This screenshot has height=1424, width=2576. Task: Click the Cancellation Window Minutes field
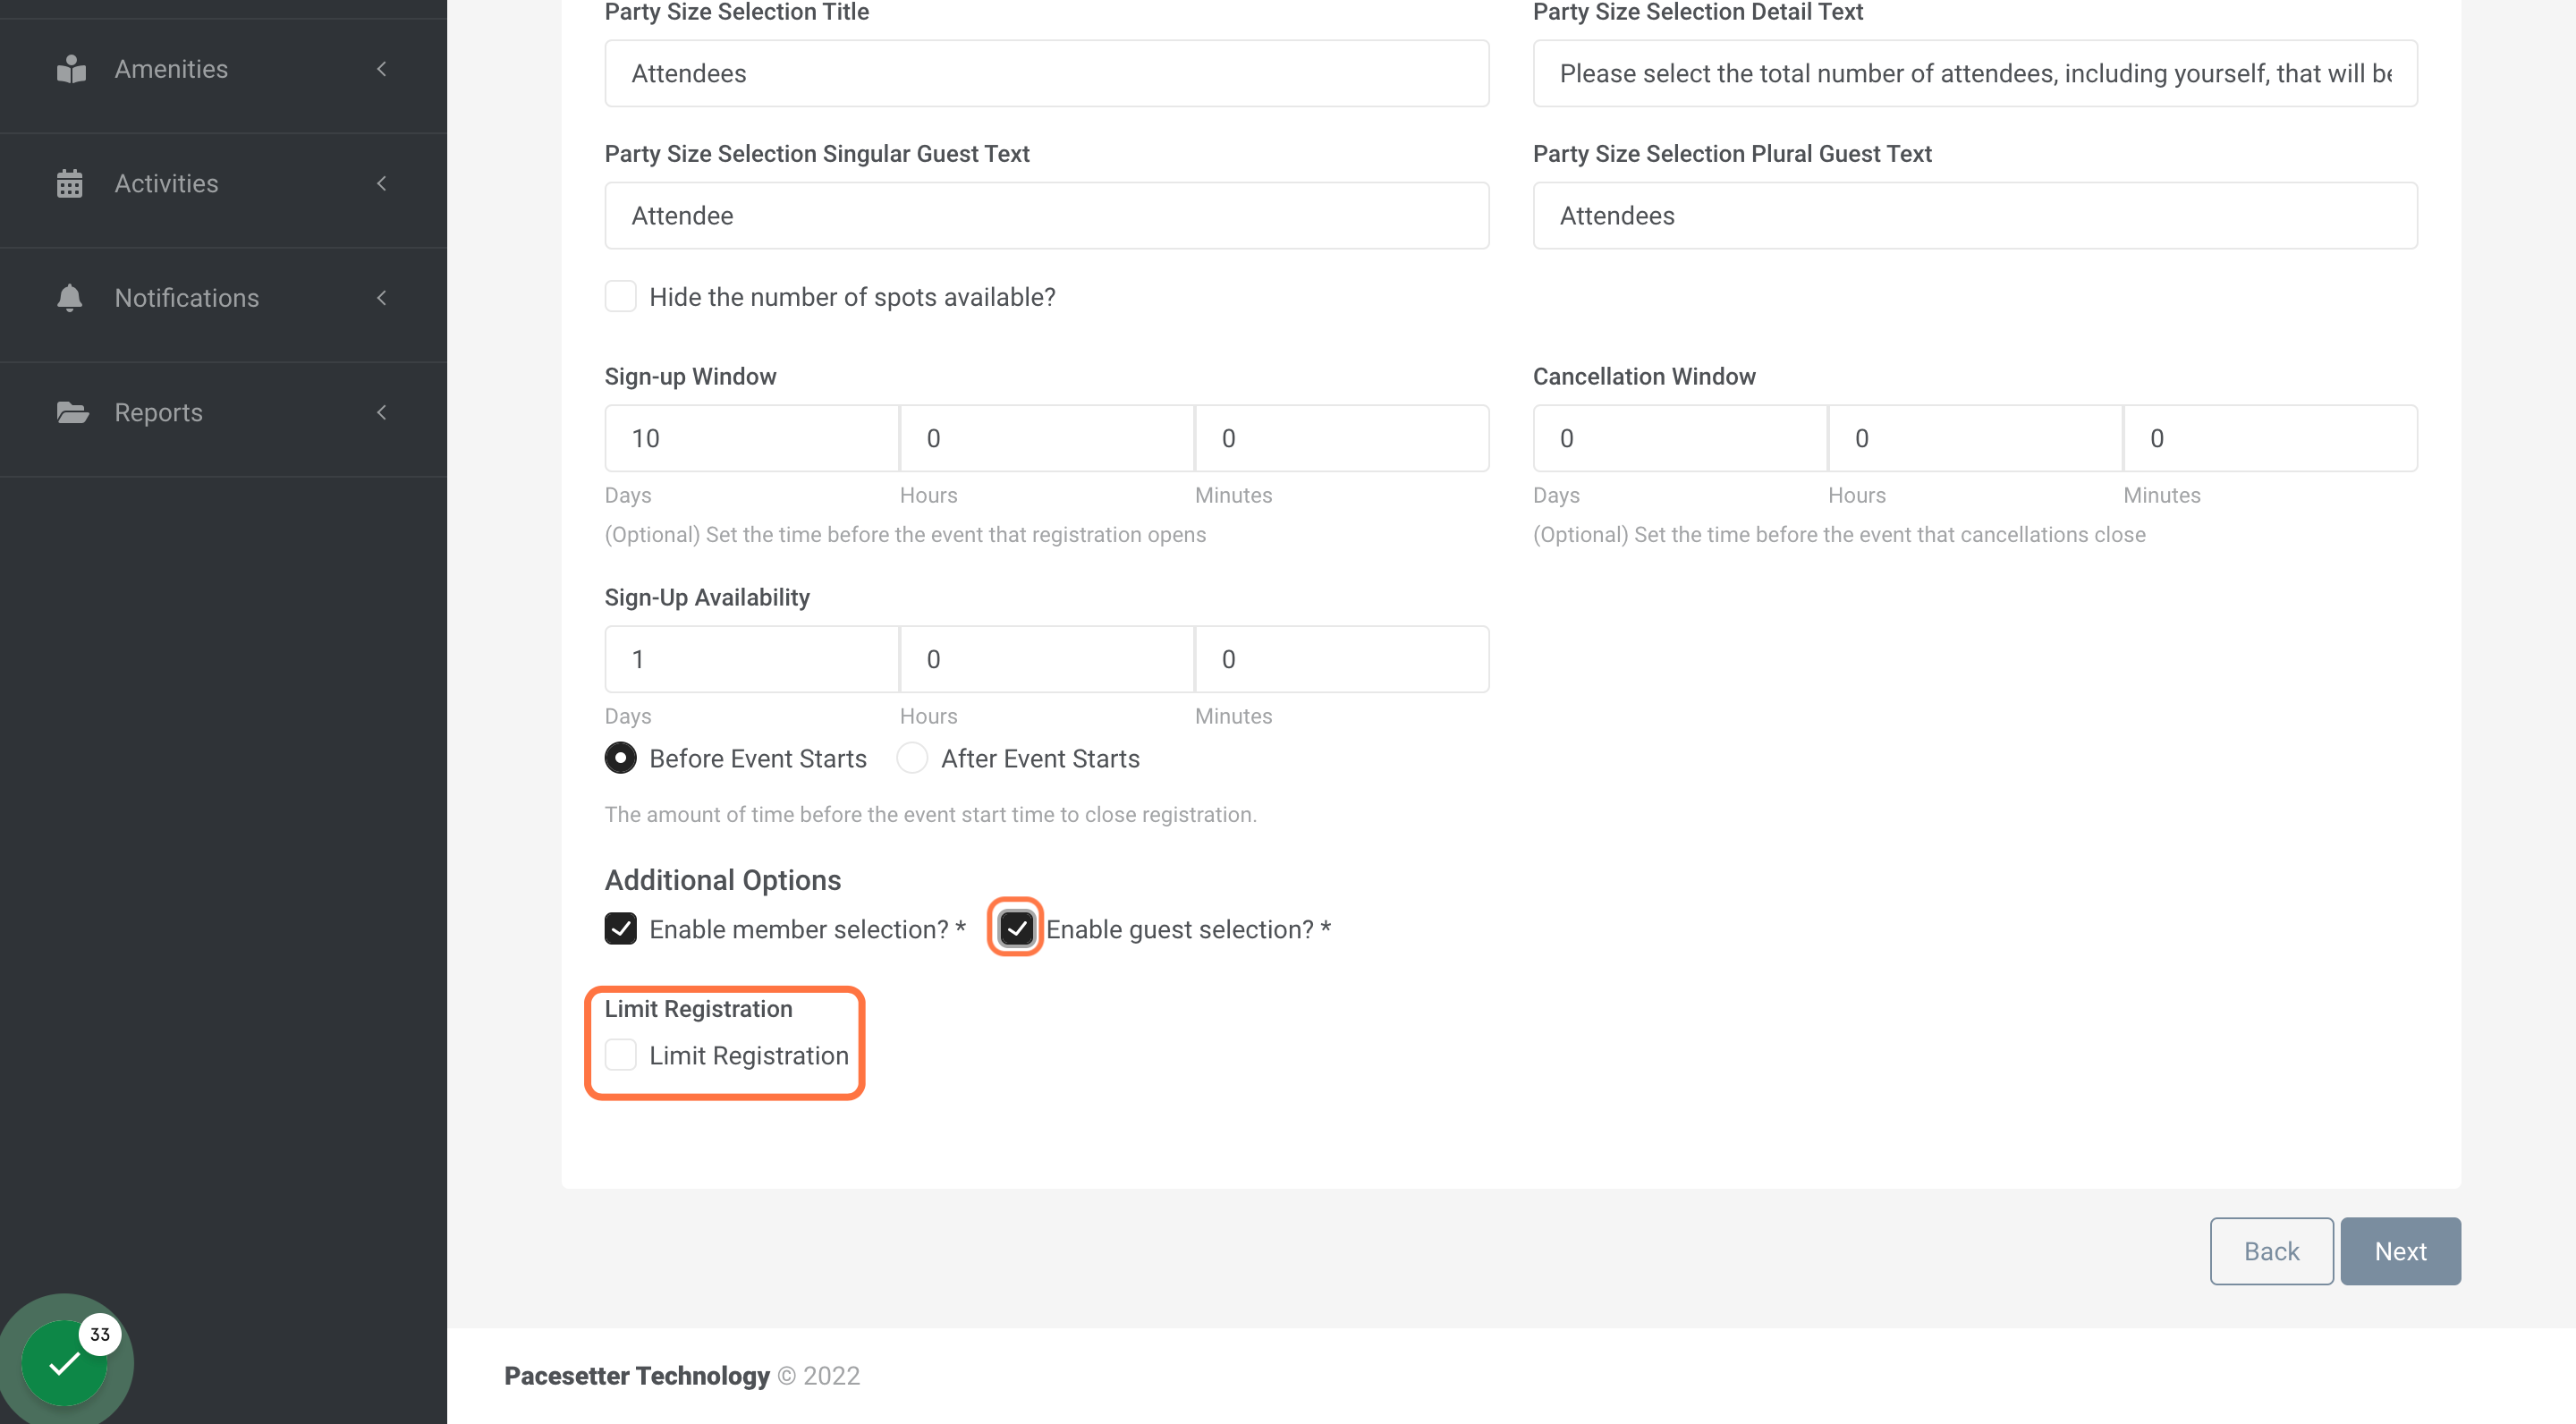pyautogui.click(x=2270, y=438)
